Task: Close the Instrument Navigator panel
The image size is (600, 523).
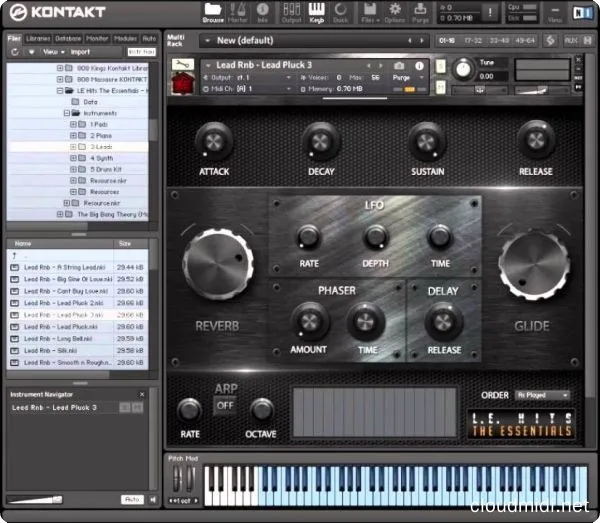Action: [x=142, y=394]
